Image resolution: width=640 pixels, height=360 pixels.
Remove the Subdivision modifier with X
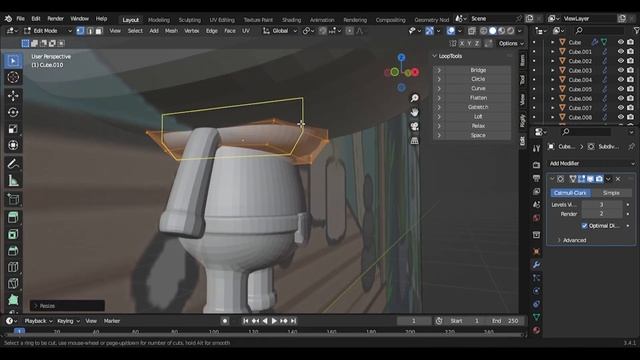coord(618,179)
